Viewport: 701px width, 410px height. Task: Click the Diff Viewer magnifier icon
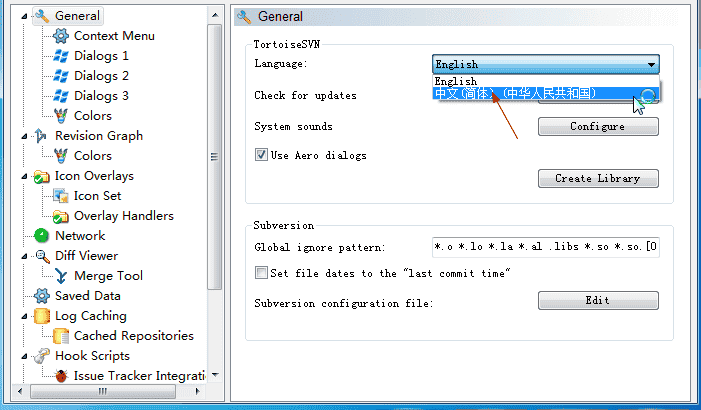(x=42, y=256)
